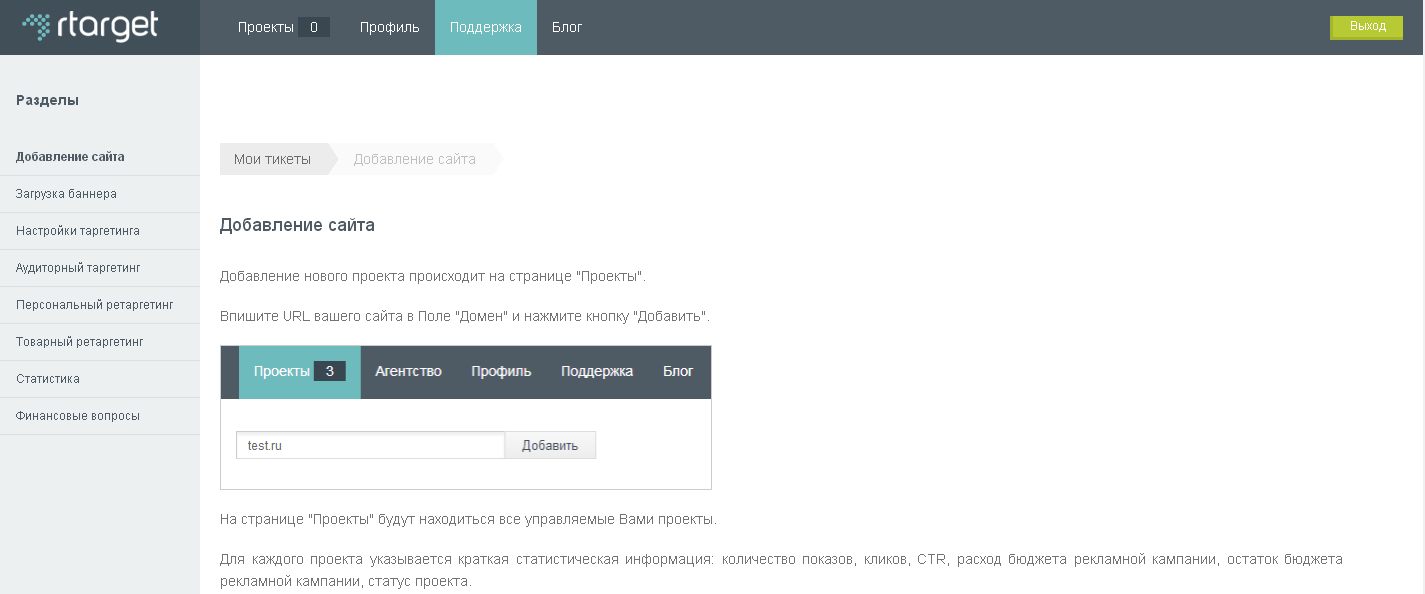Click the rtarget logo
Viewport: 1425px width, 594px height.
coord(90,26)
